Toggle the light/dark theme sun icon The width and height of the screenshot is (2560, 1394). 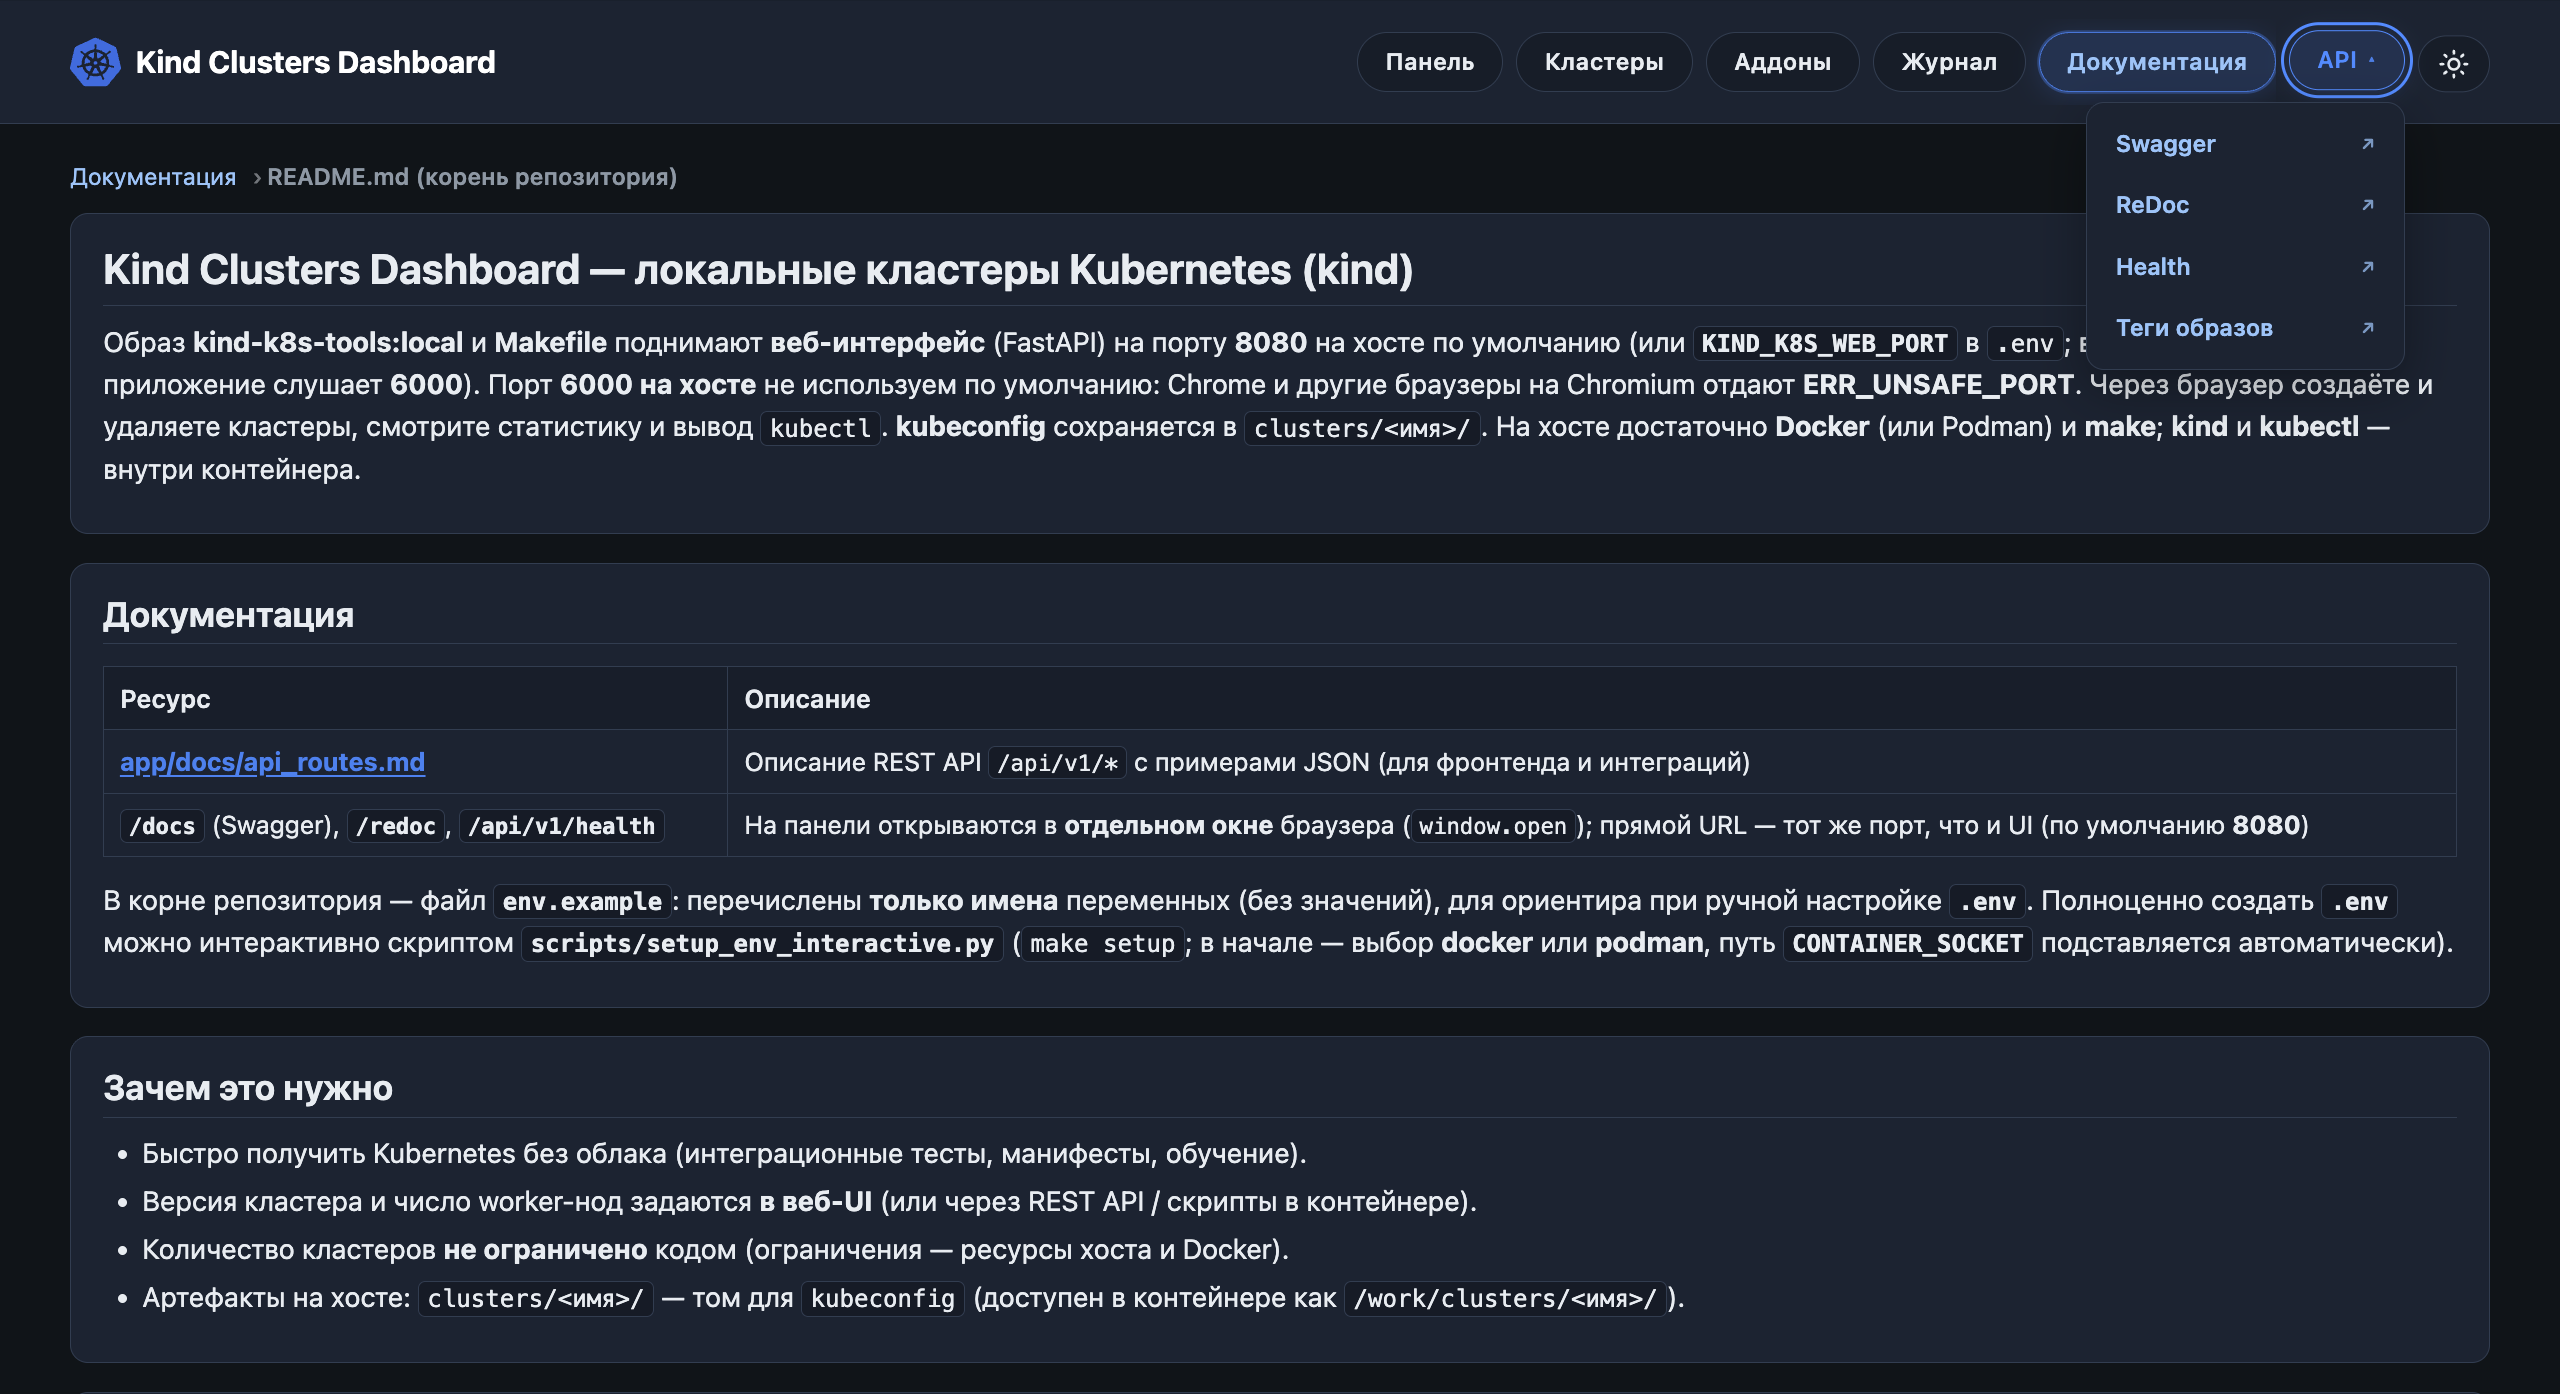pyautogui.click(x=2453, y=64)
